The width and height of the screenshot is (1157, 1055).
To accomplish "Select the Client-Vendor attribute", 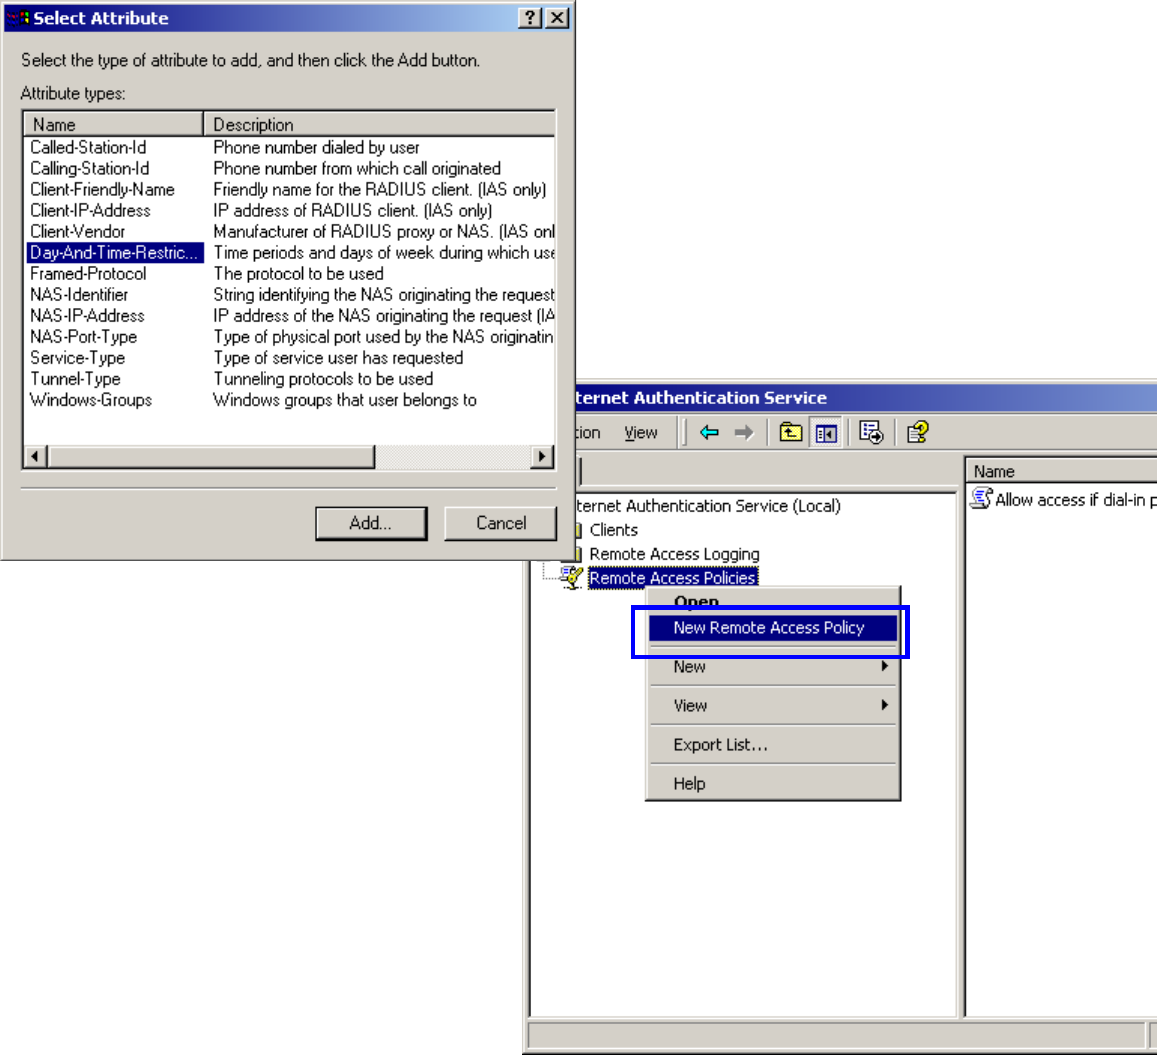I will (77, 232).
